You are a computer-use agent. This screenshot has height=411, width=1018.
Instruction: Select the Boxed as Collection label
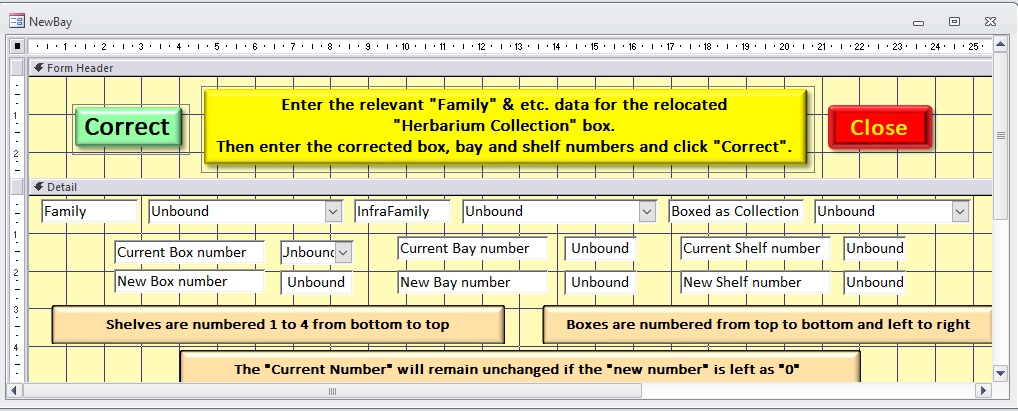(736, 212)
